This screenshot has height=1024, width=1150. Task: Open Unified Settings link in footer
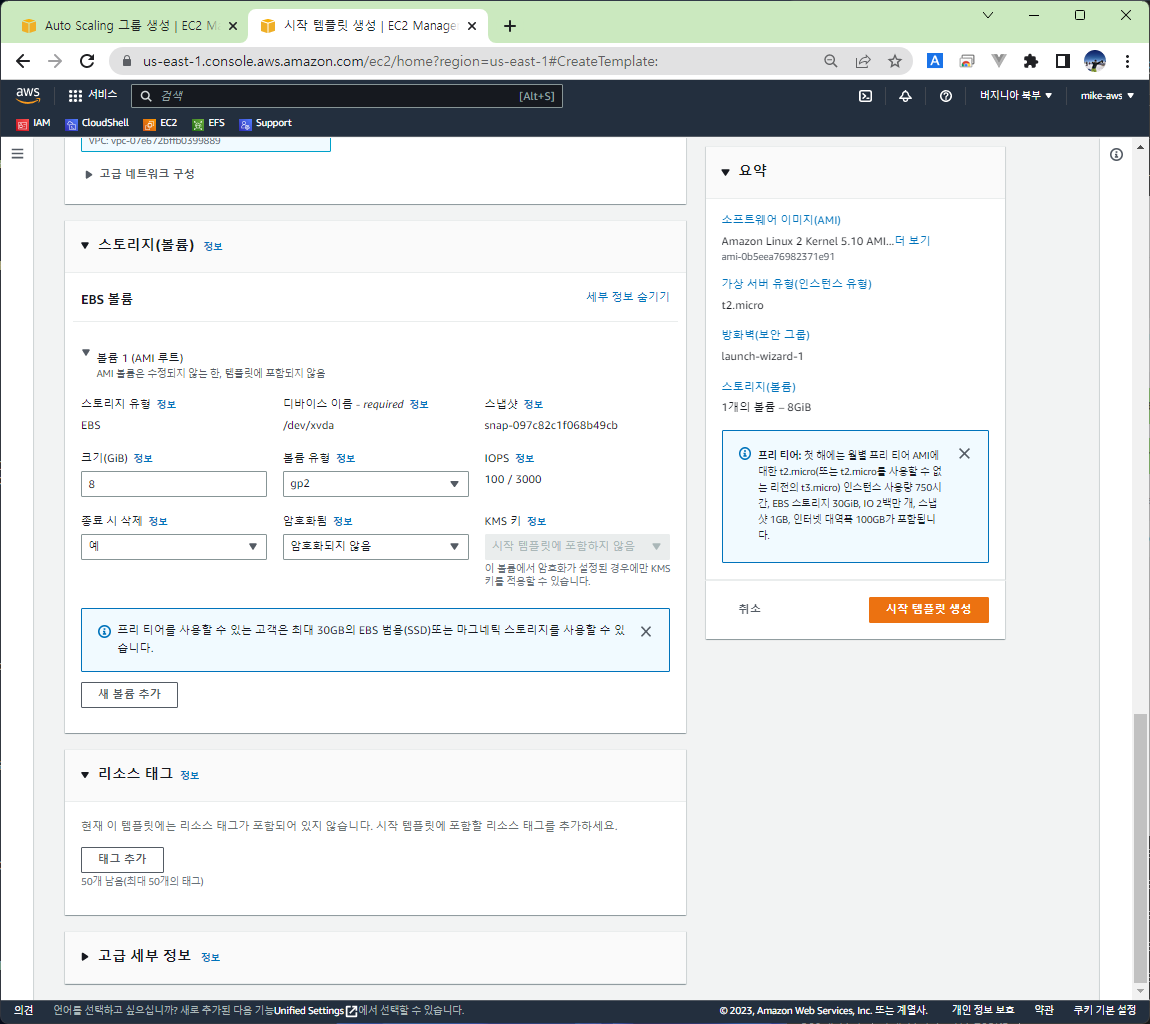coord(315,1011)
